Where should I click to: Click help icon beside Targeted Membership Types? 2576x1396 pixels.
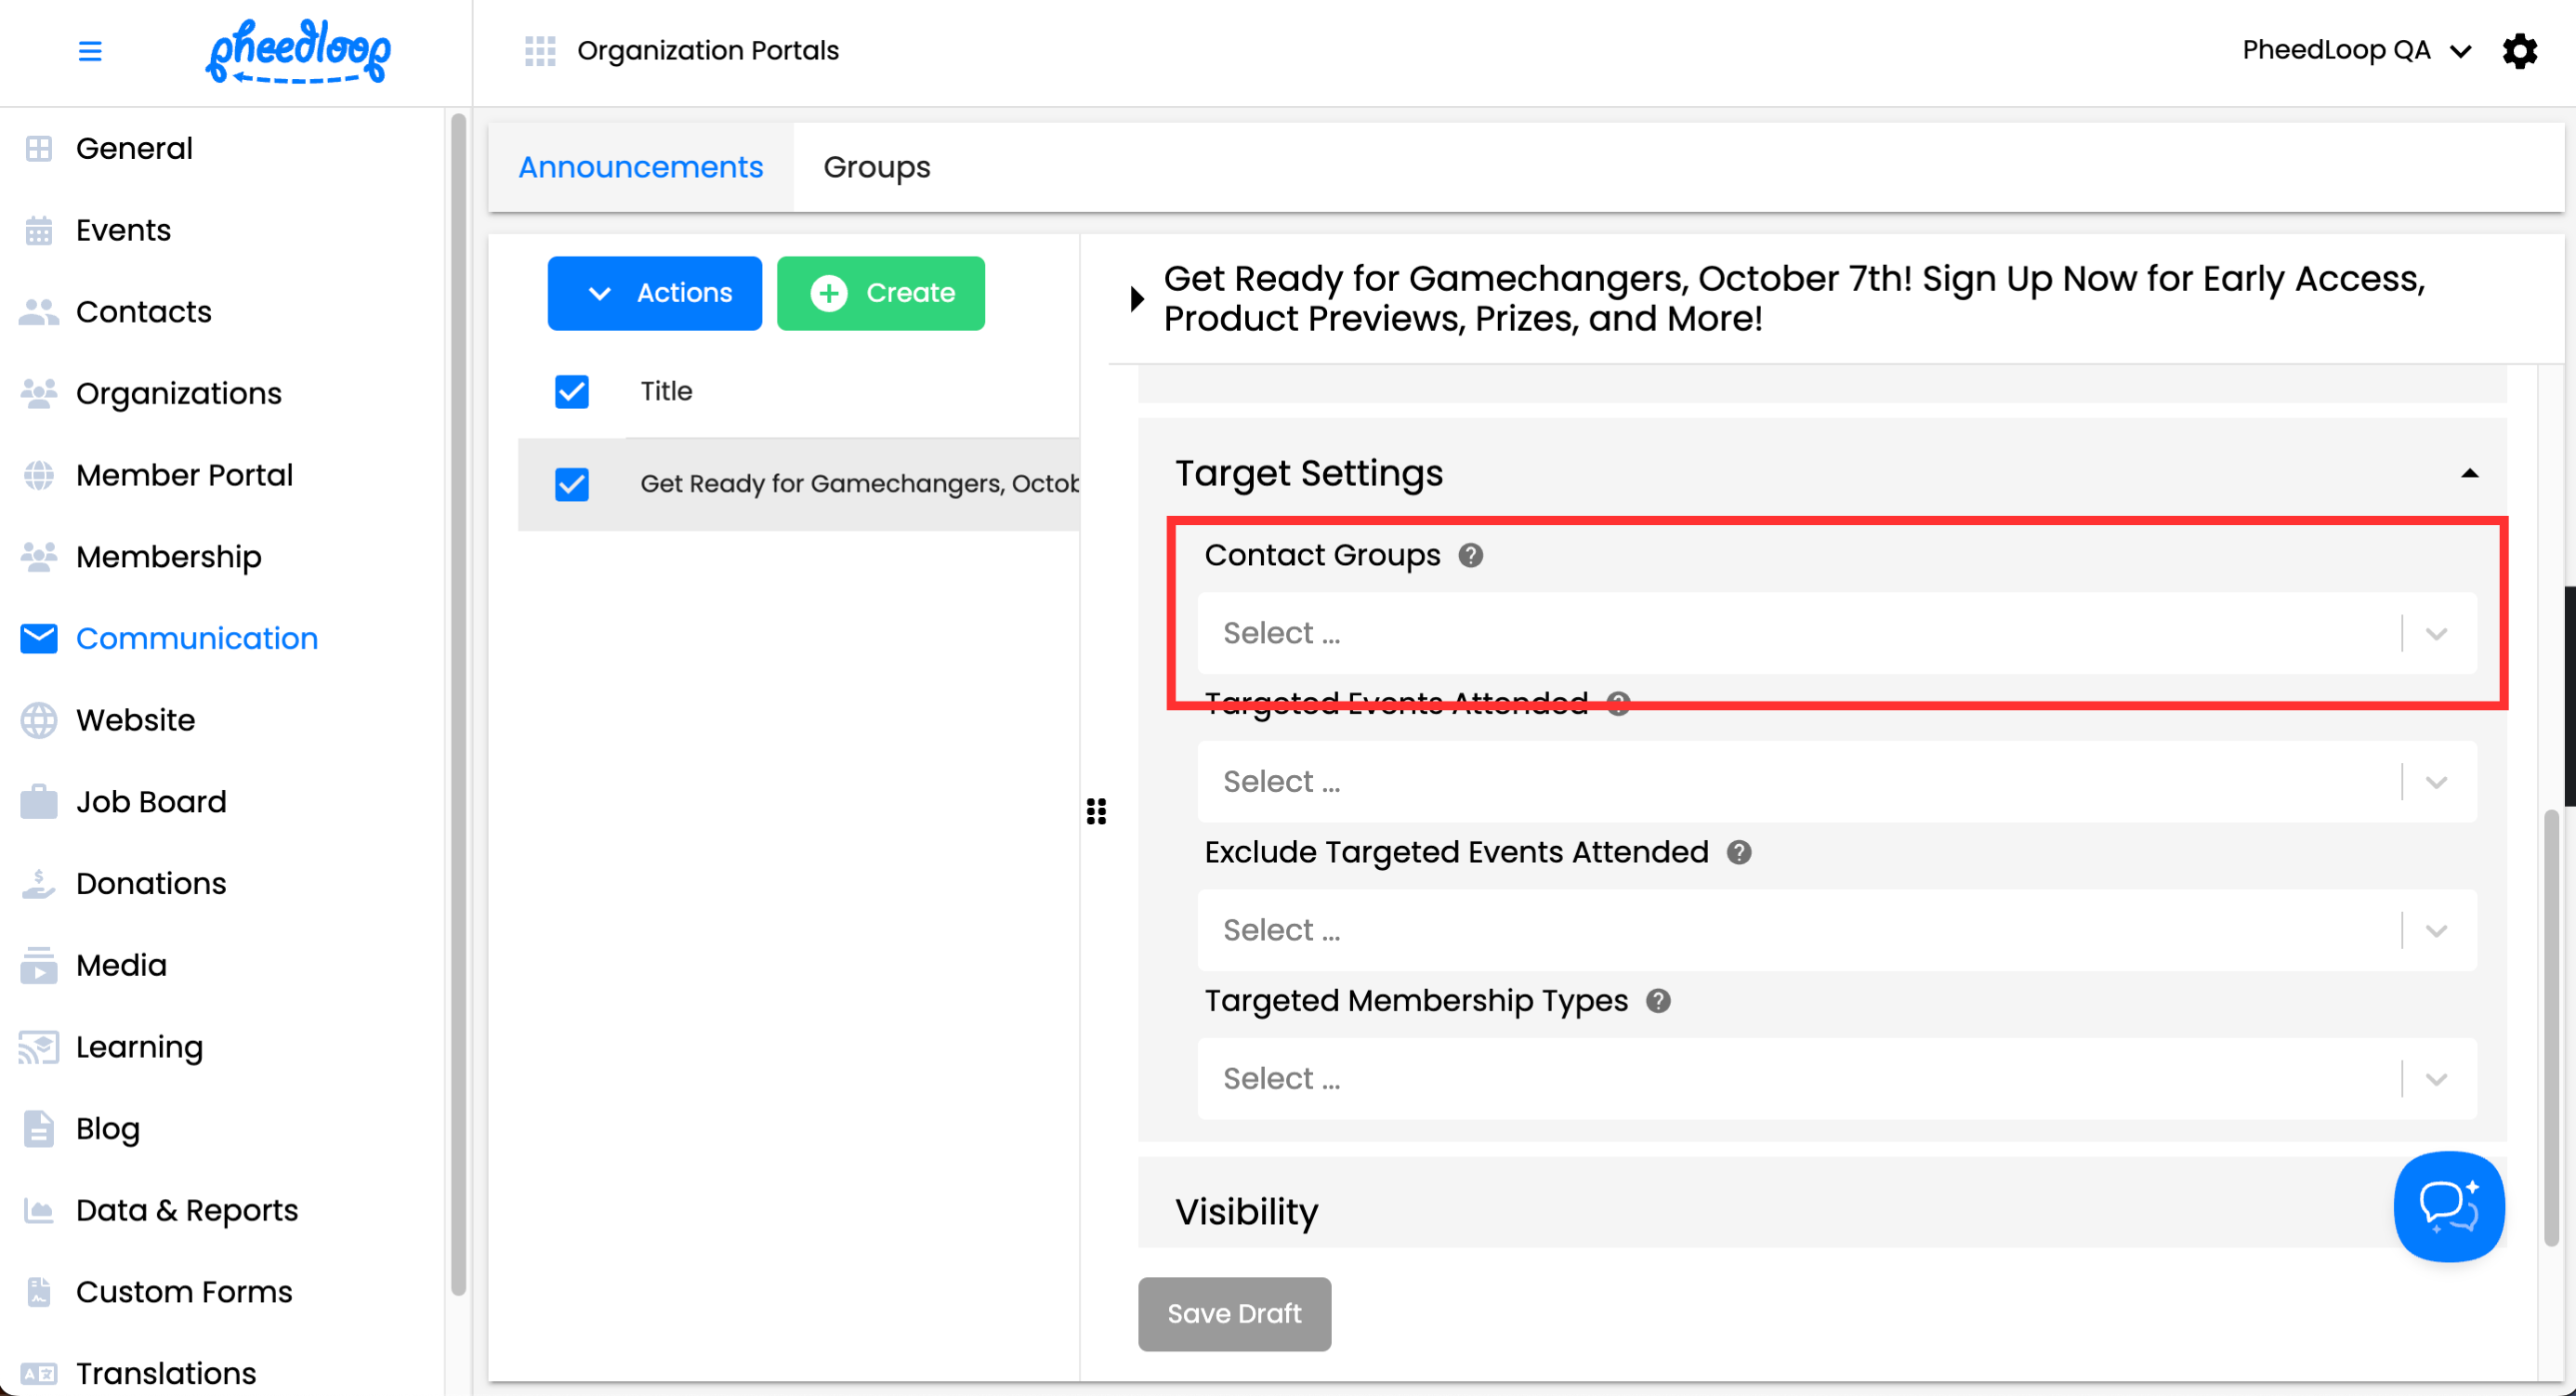1658,1001
